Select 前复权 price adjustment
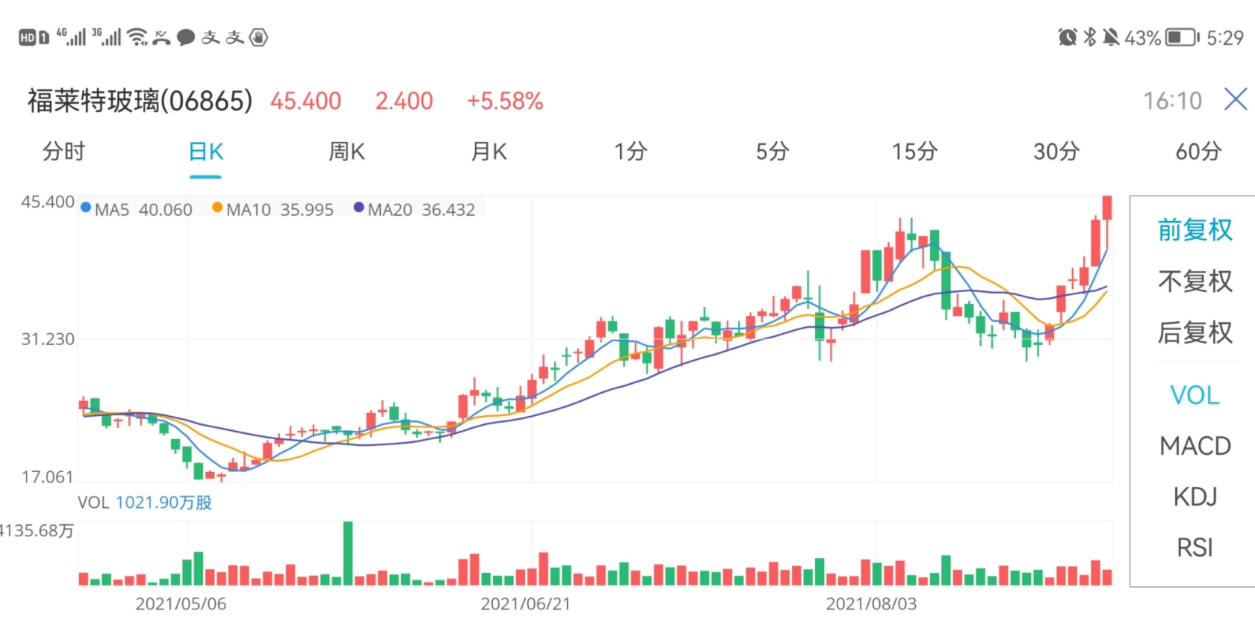This screenshot has height=622, width=1255. (1195, 230)
